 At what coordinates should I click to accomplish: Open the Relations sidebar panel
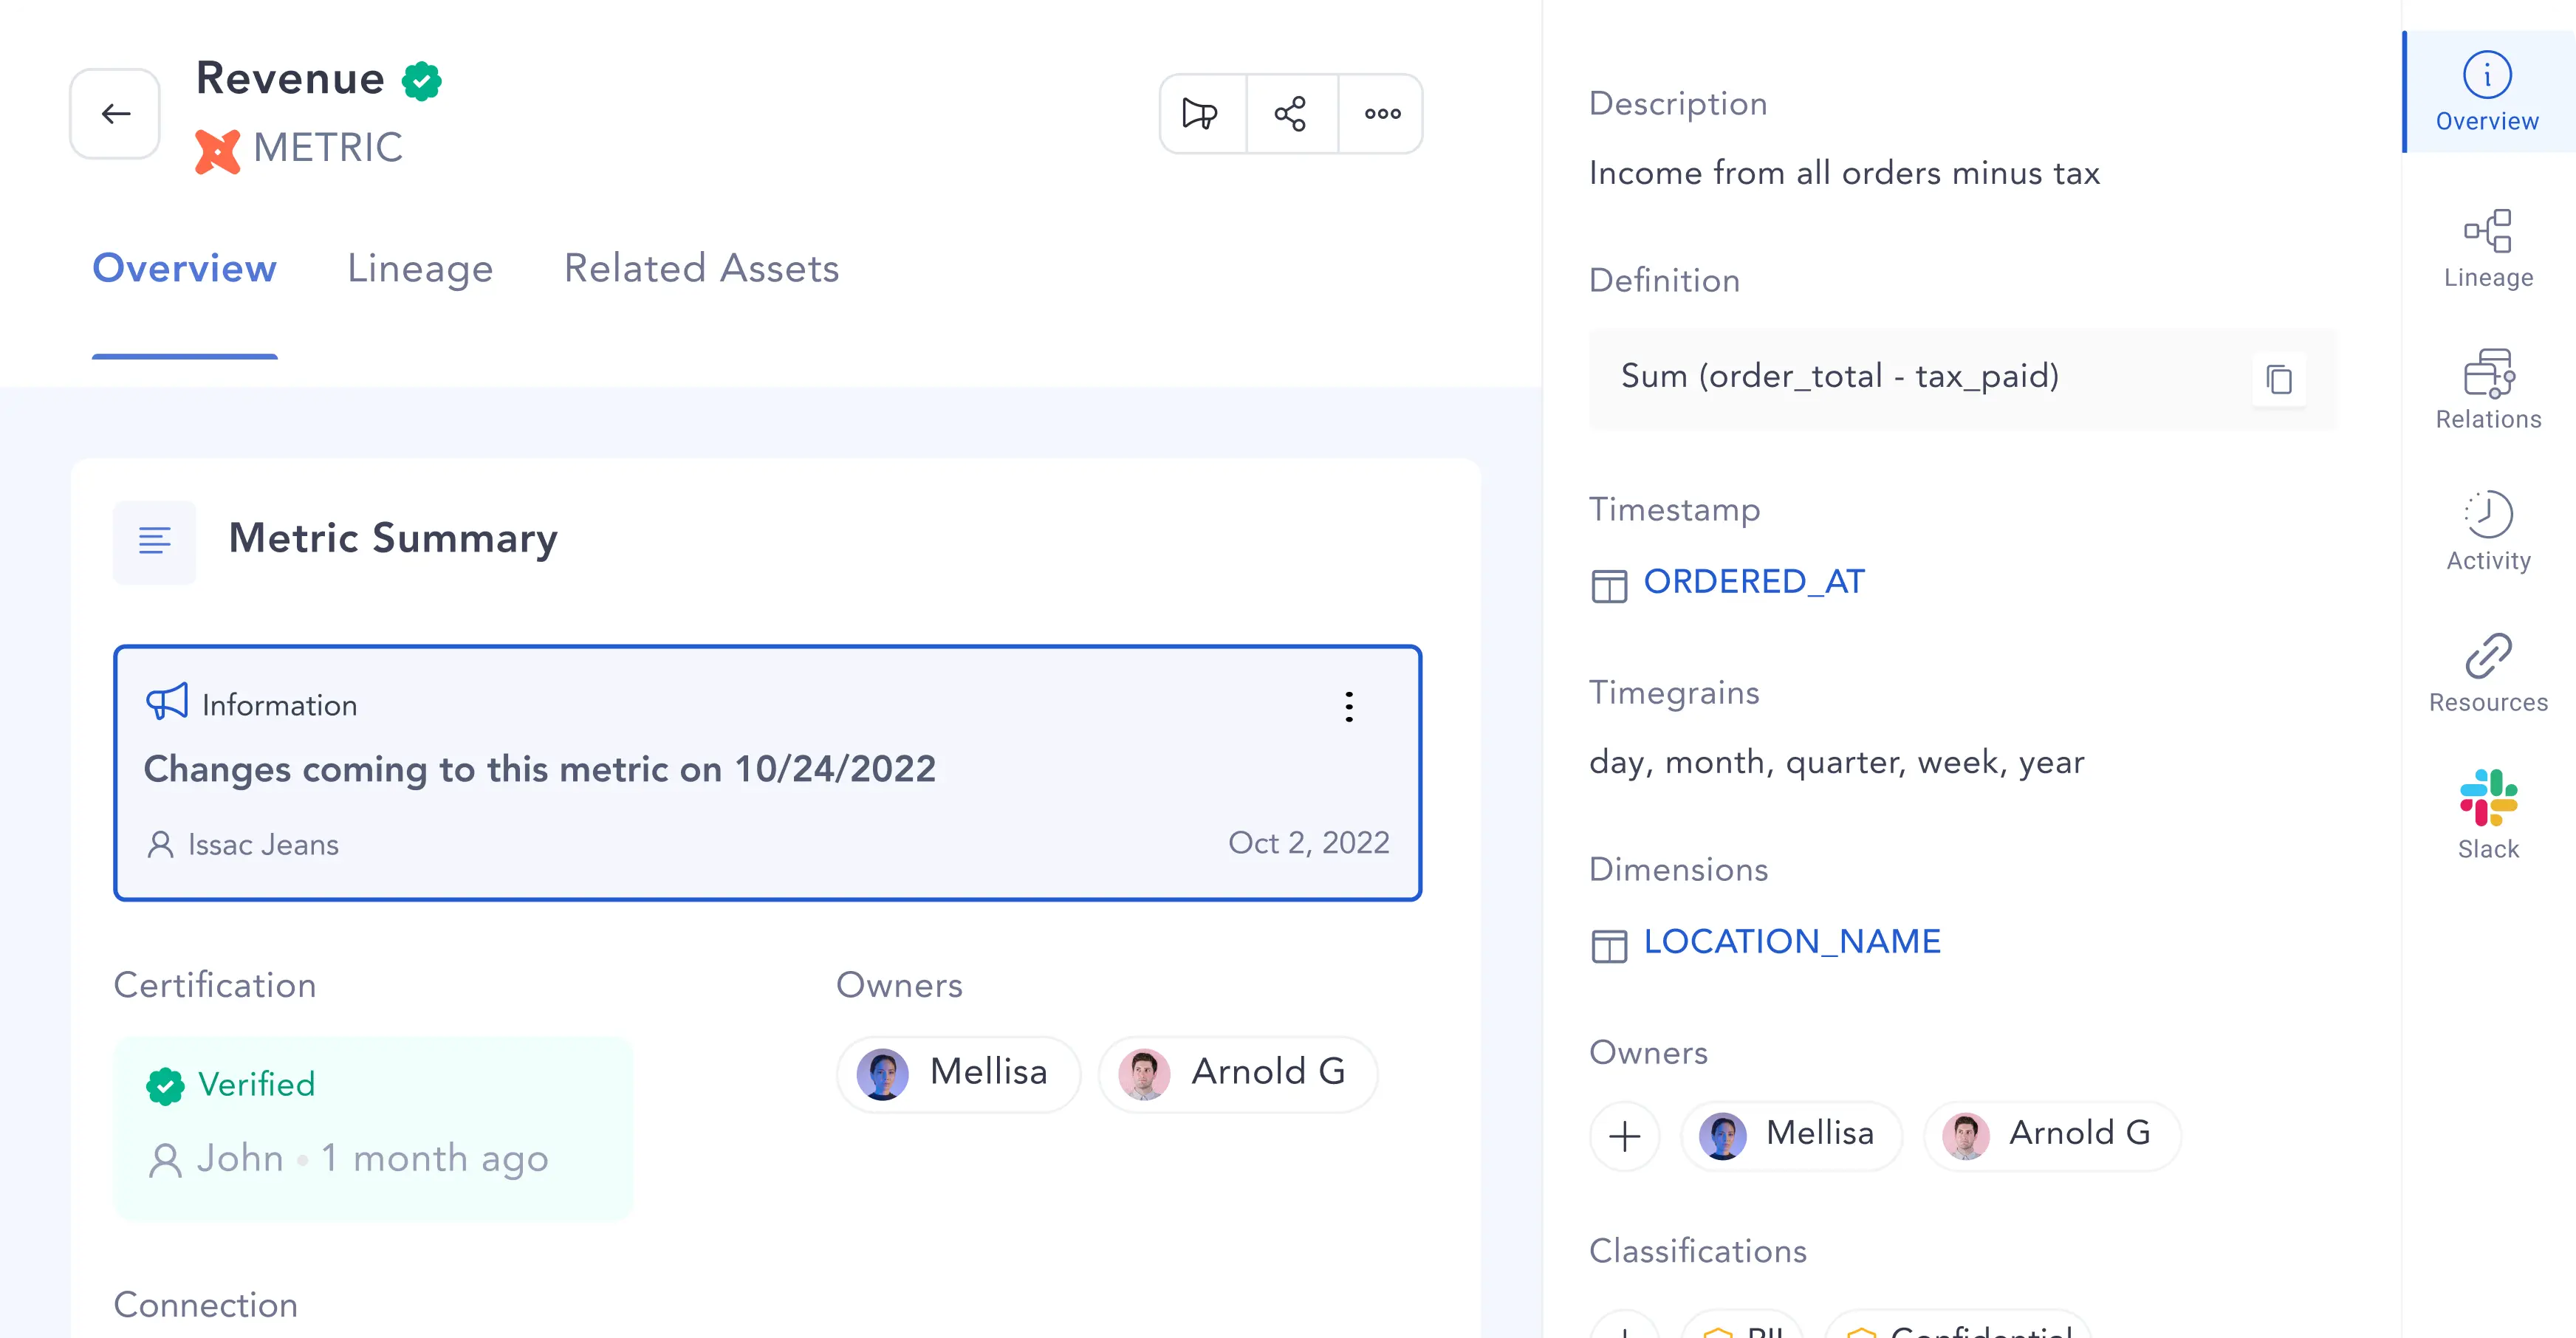click(2487, 390)
